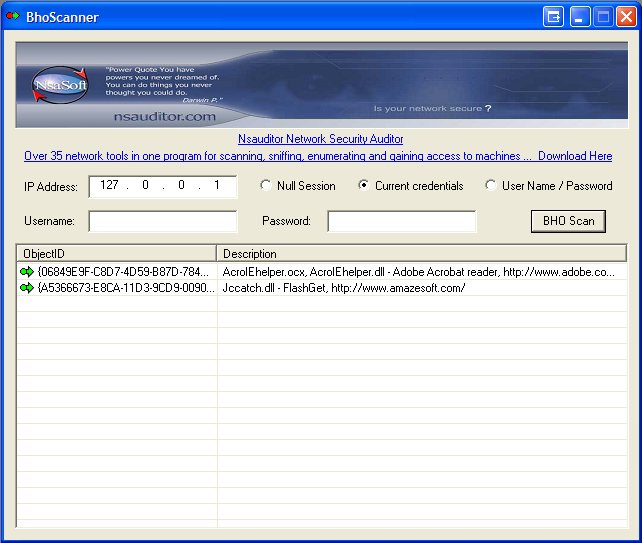Select the Null Session radio button
This screenshot has width=642, height=543.
[266, 186]
